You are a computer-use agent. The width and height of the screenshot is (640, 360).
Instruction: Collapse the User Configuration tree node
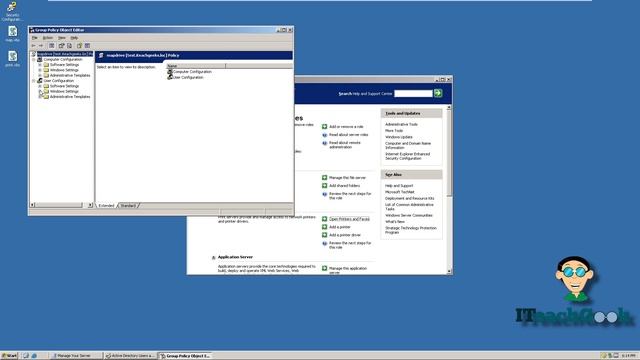[x=34, y=81]
